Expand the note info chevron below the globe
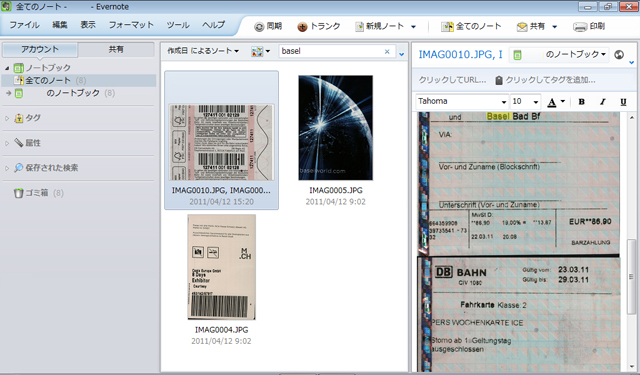Viewport: 640px width, 375px height. pyautogui.click(x=631, y=63)
